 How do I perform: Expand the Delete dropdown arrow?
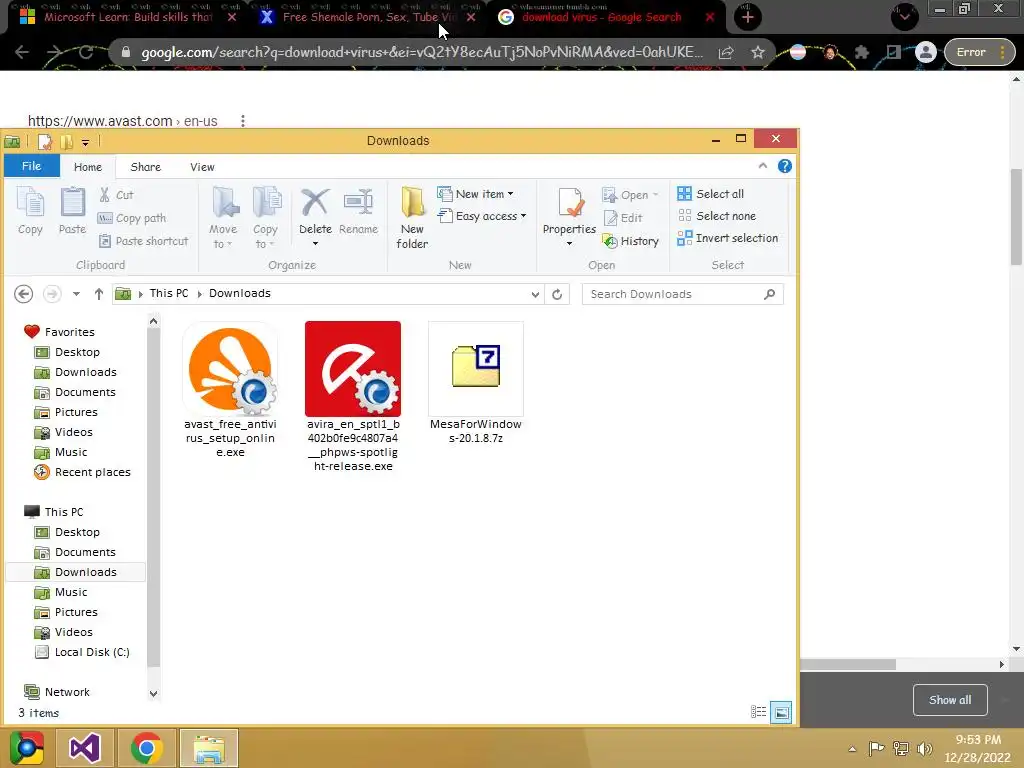[x=315, y=244]
